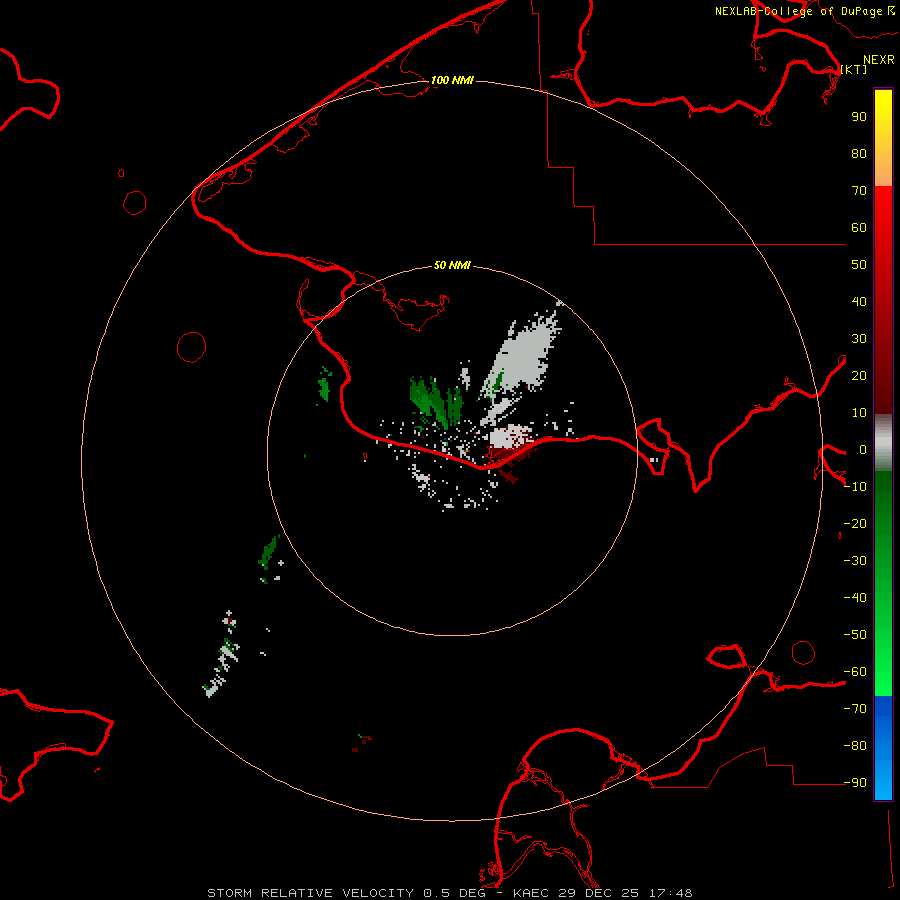The height and width of the screenshot is (900, 900).
Task: Click the 20 value on the color scale
Action: tap(859, 376)
